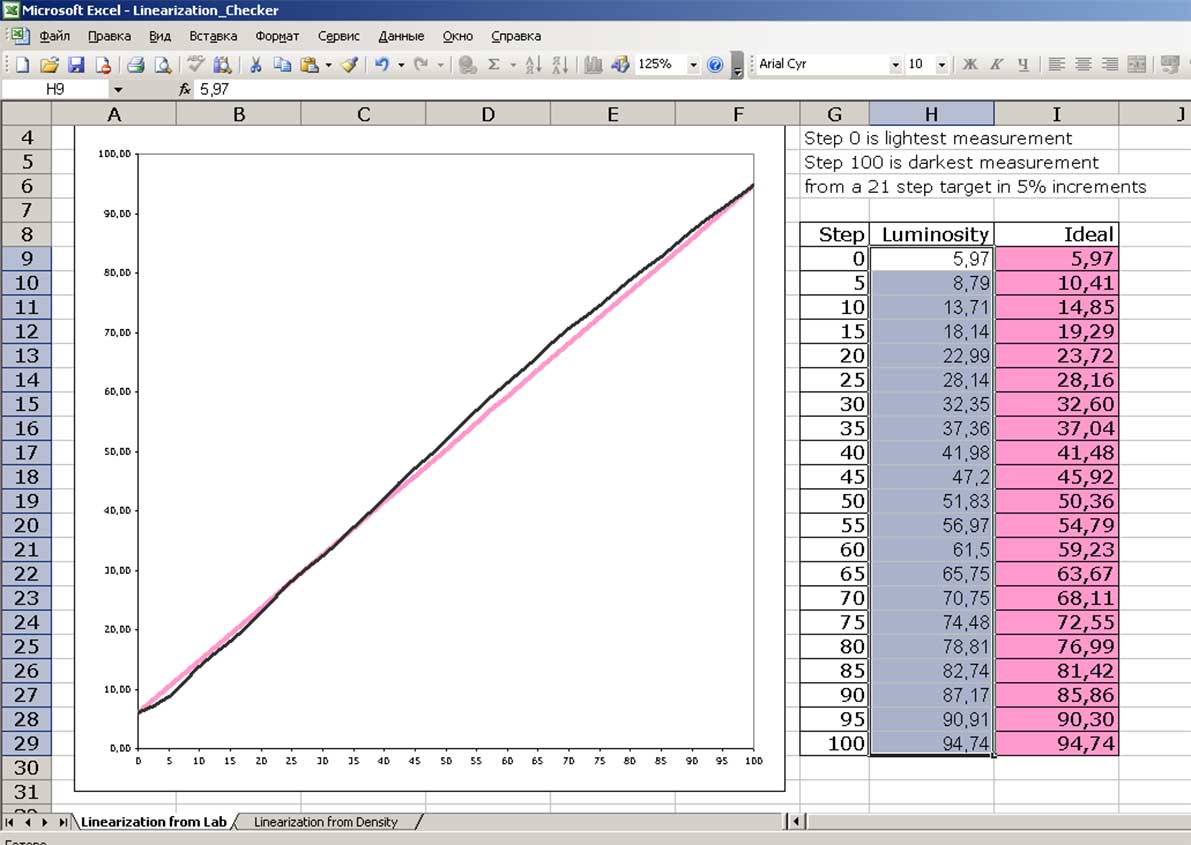Open the Arial Cyr font dropdown

[896, 65]
